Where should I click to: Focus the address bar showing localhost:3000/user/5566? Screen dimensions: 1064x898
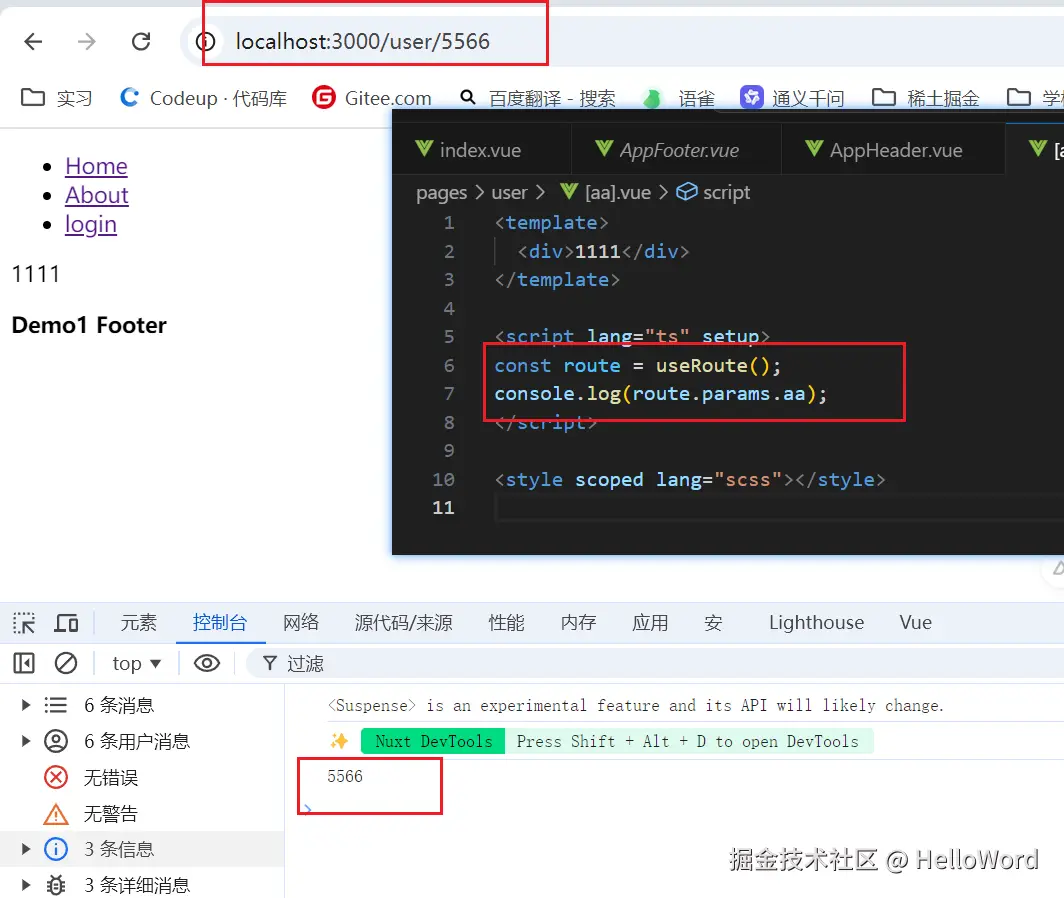point(362,41)
